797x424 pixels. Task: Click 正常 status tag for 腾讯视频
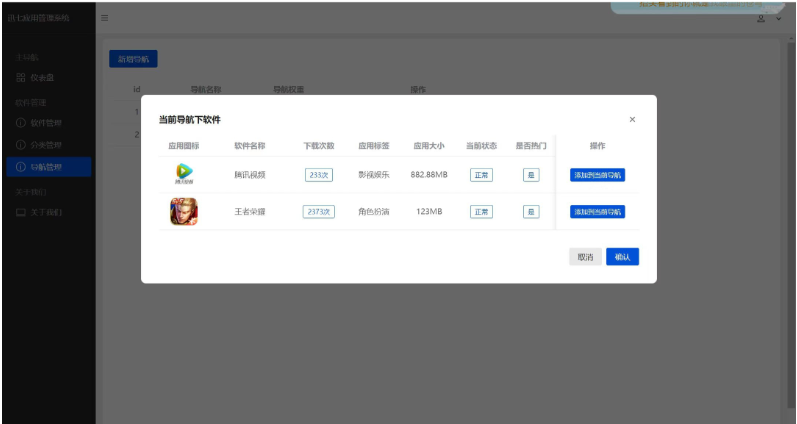pos(481,175)
